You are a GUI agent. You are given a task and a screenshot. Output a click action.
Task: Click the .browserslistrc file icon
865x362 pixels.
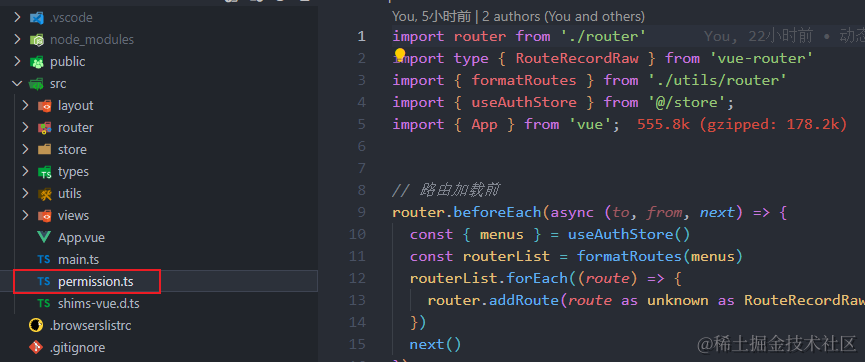coord(36,326)
